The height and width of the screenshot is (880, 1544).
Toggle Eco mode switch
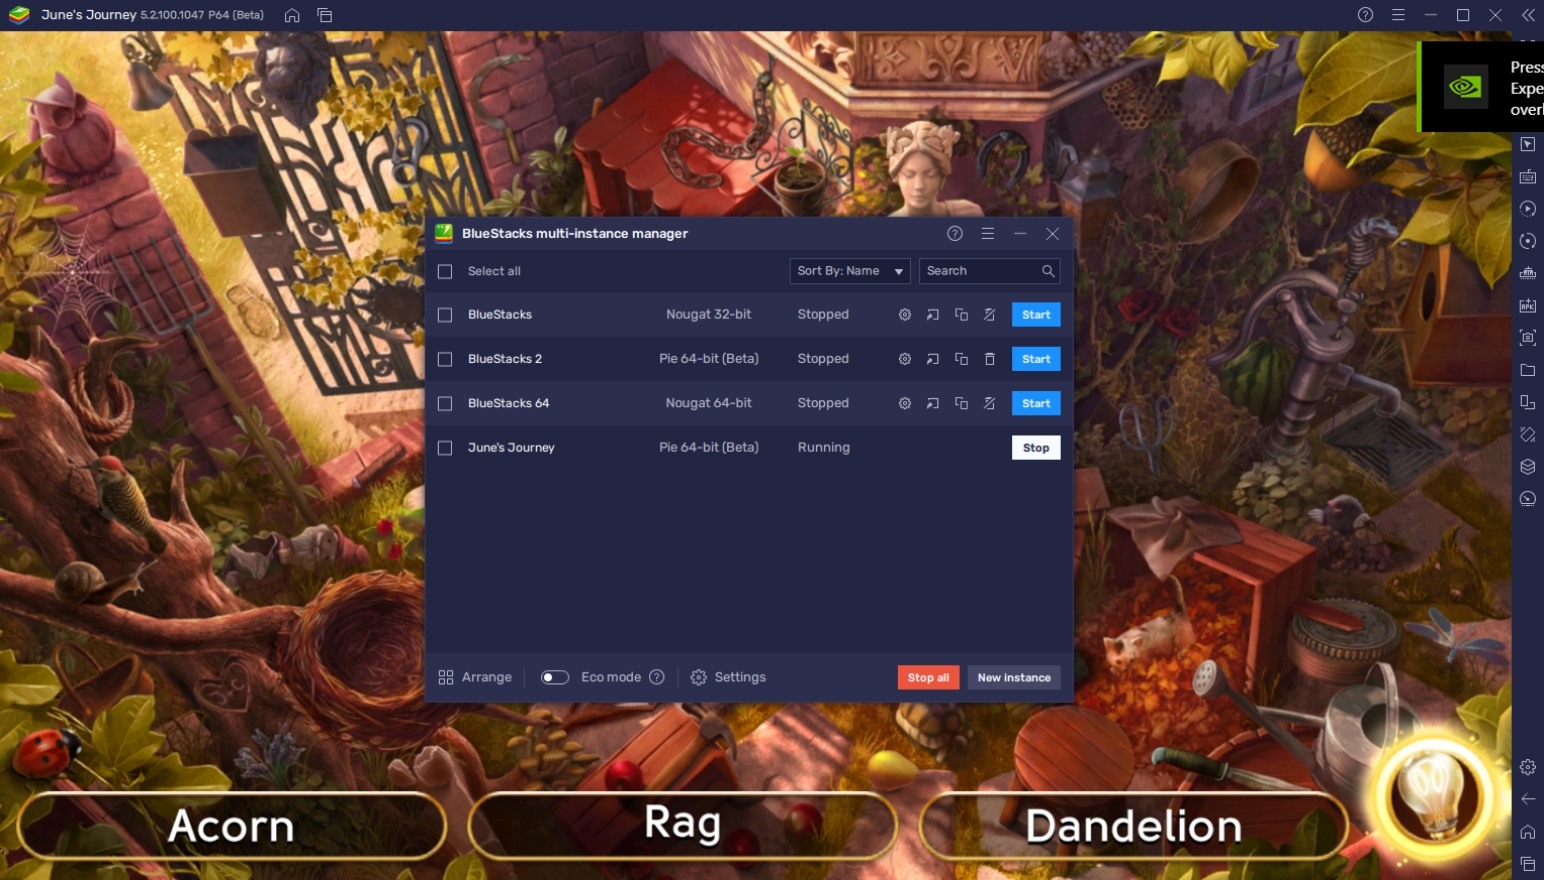coord(555,677)
